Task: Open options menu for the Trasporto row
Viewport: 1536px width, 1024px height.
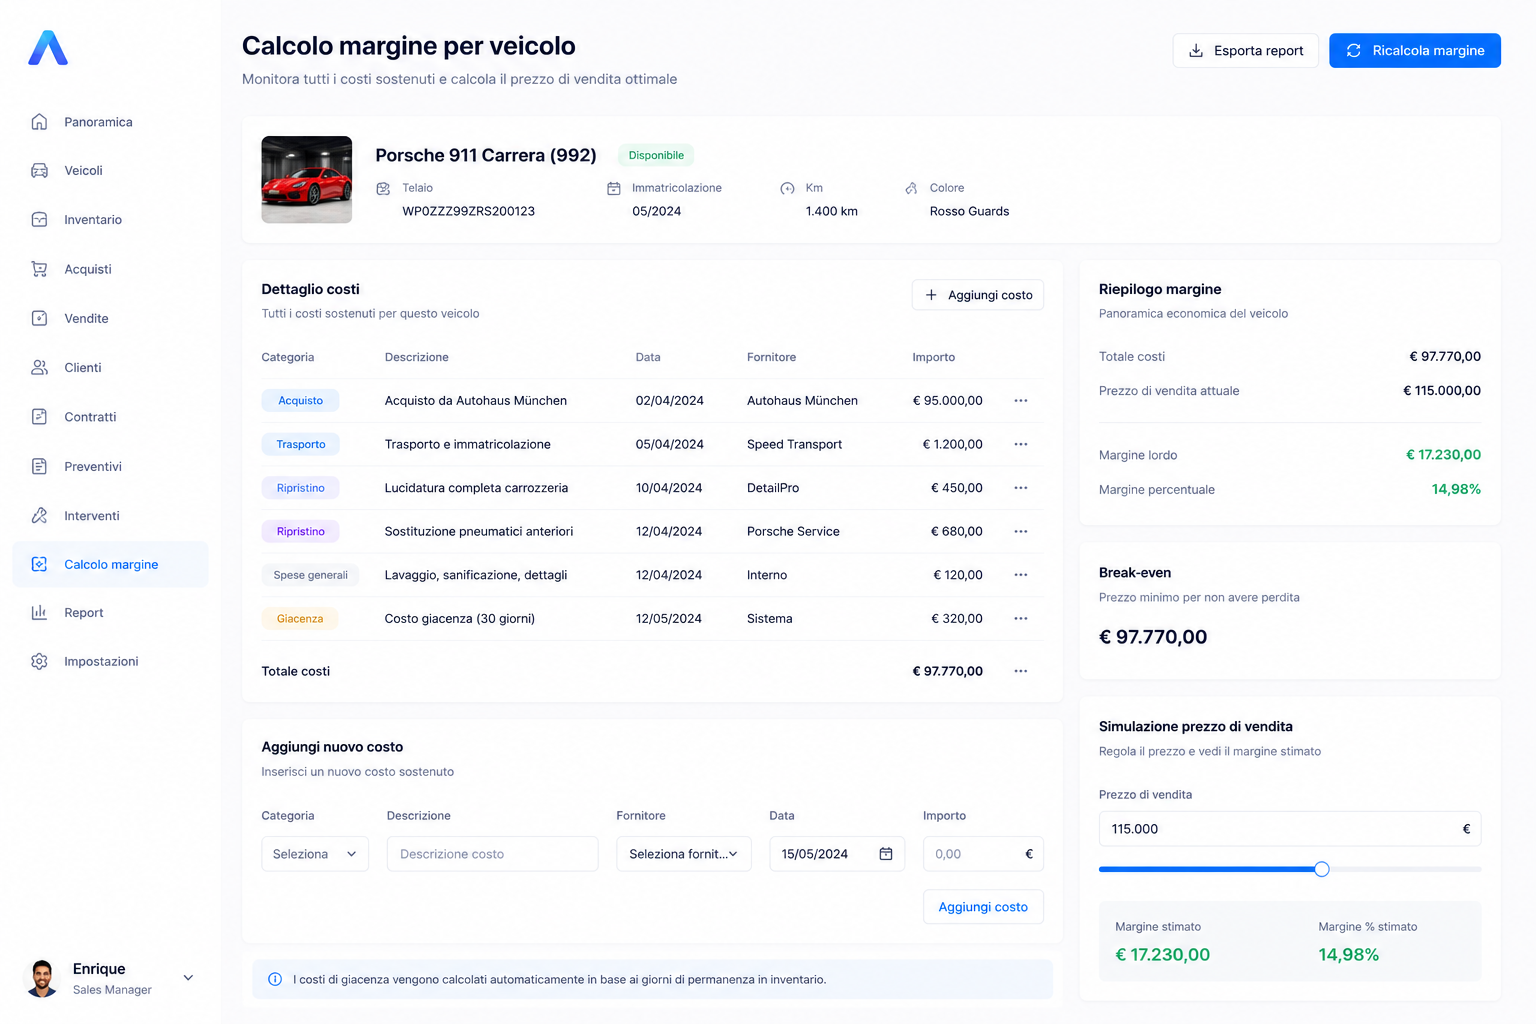Action: click(1020, 444)
